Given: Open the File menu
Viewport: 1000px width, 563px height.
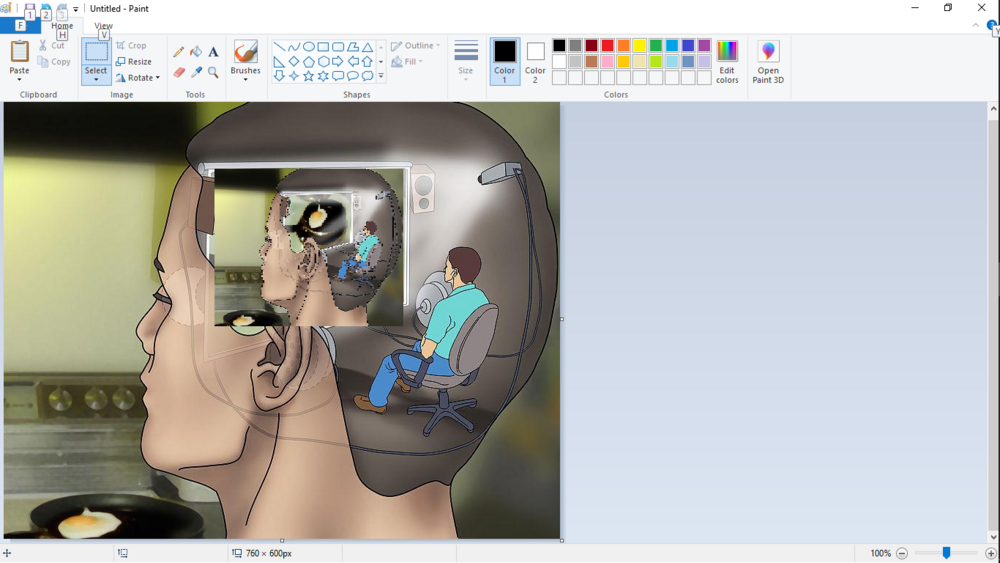Looking at the screenshot, I should (20, 26).
